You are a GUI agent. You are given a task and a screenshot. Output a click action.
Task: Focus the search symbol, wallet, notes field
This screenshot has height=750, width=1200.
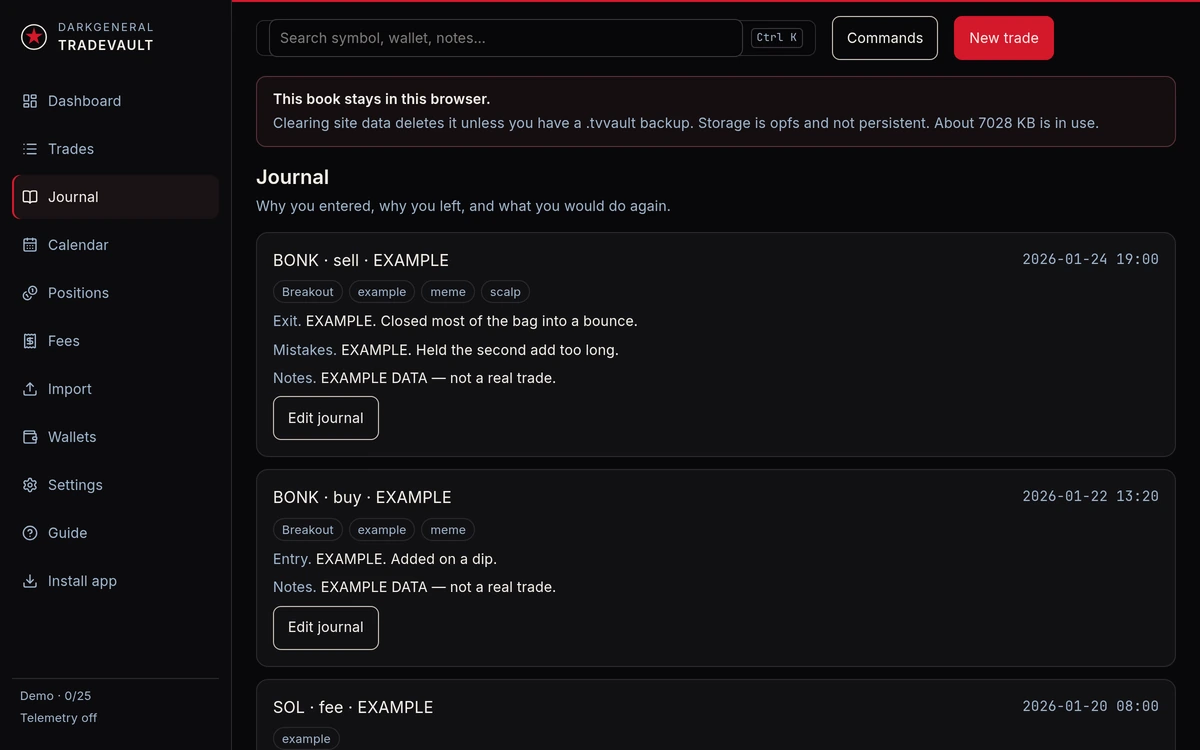(x=506, y=38)
